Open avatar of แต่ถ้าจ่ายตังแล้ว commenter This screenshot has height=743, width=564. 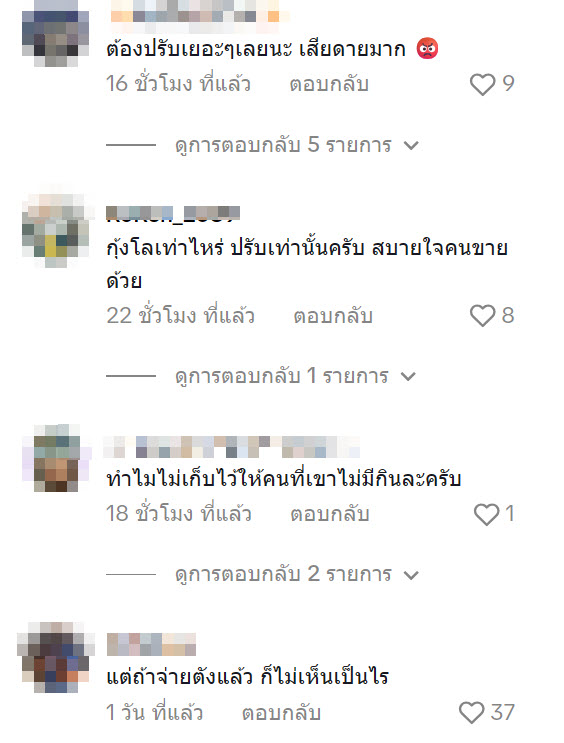[x=55, y=657]
